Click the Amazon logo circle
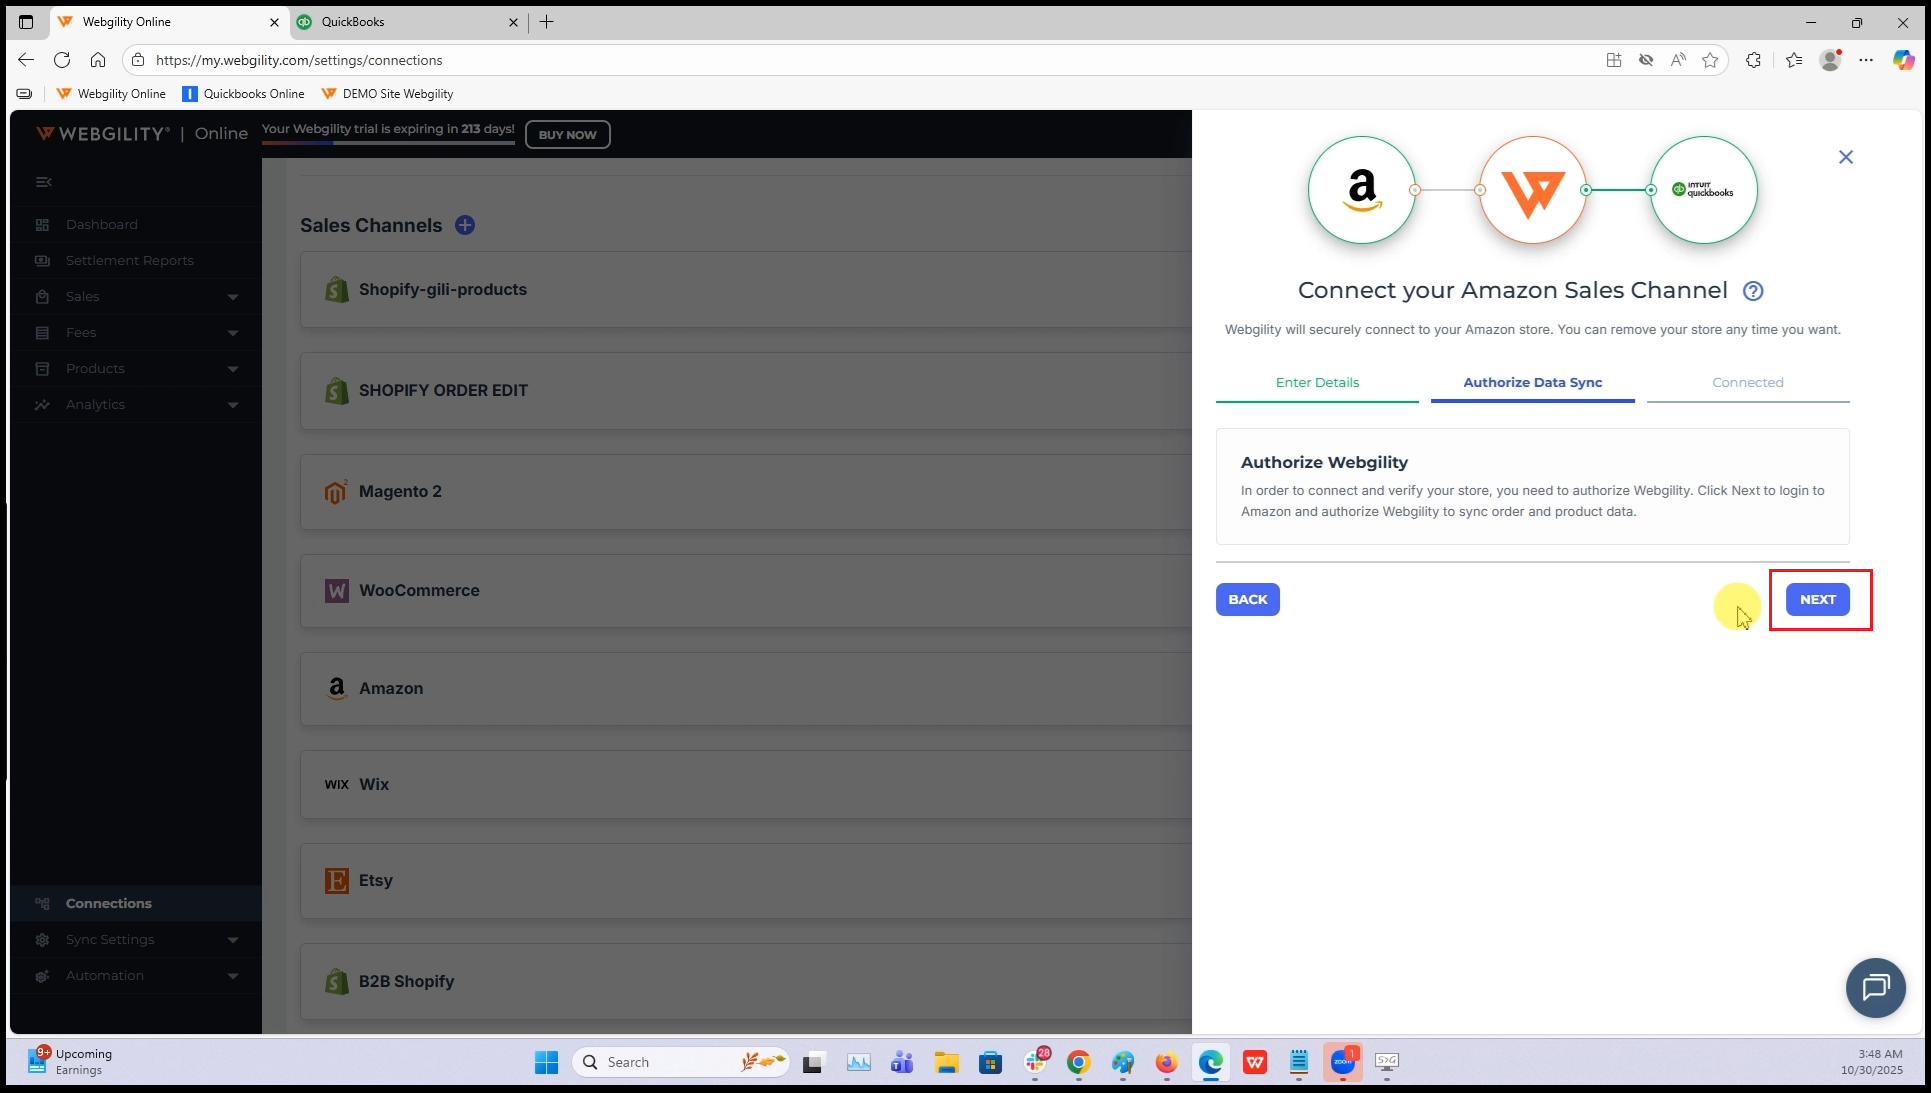The height and width of the screenshot is (1093, 1931). 1361,190
